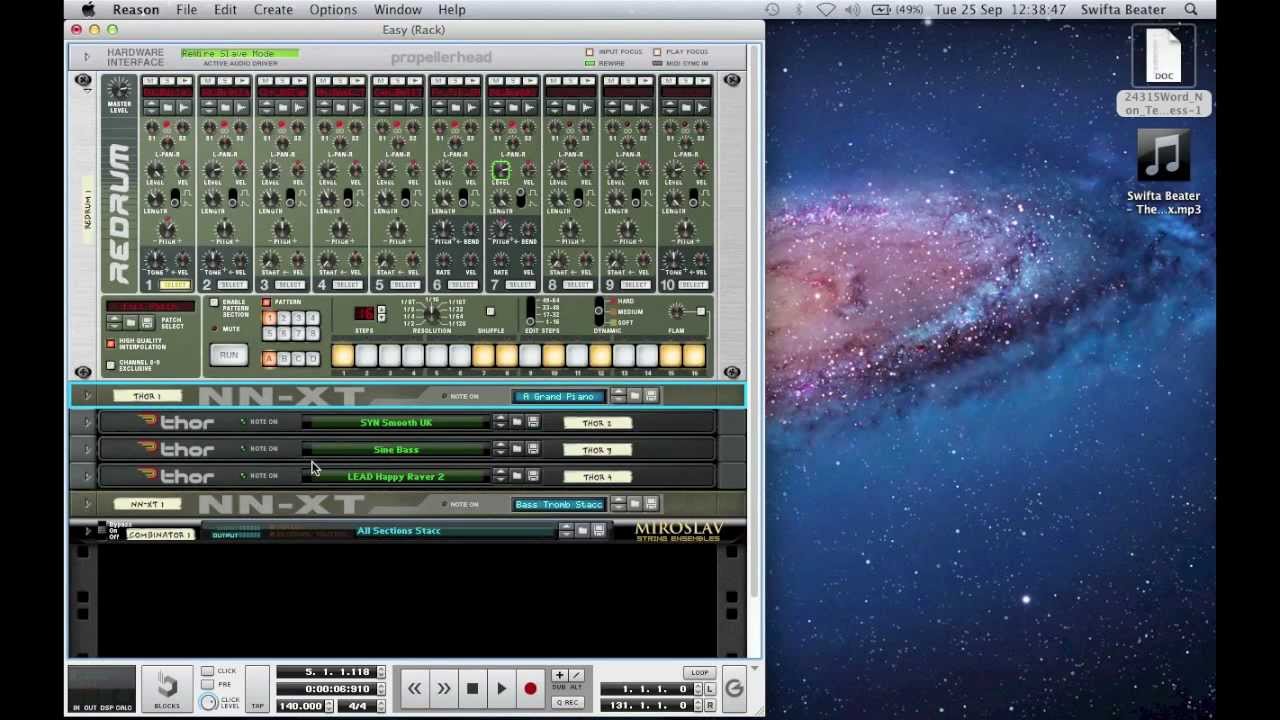Turn the Redrum Master Level knob

click(119, 88)
